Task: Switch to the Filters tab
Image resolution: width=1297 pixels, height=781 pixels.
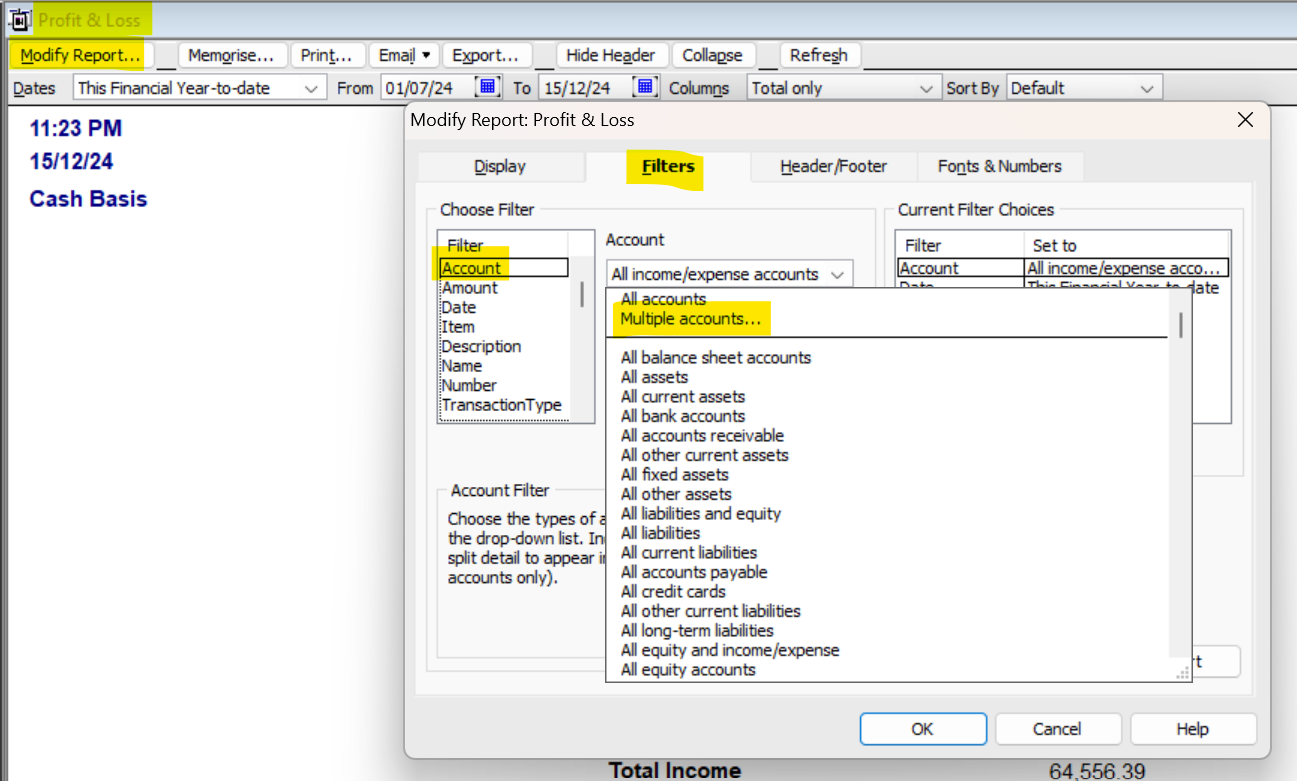Action: 668,166
